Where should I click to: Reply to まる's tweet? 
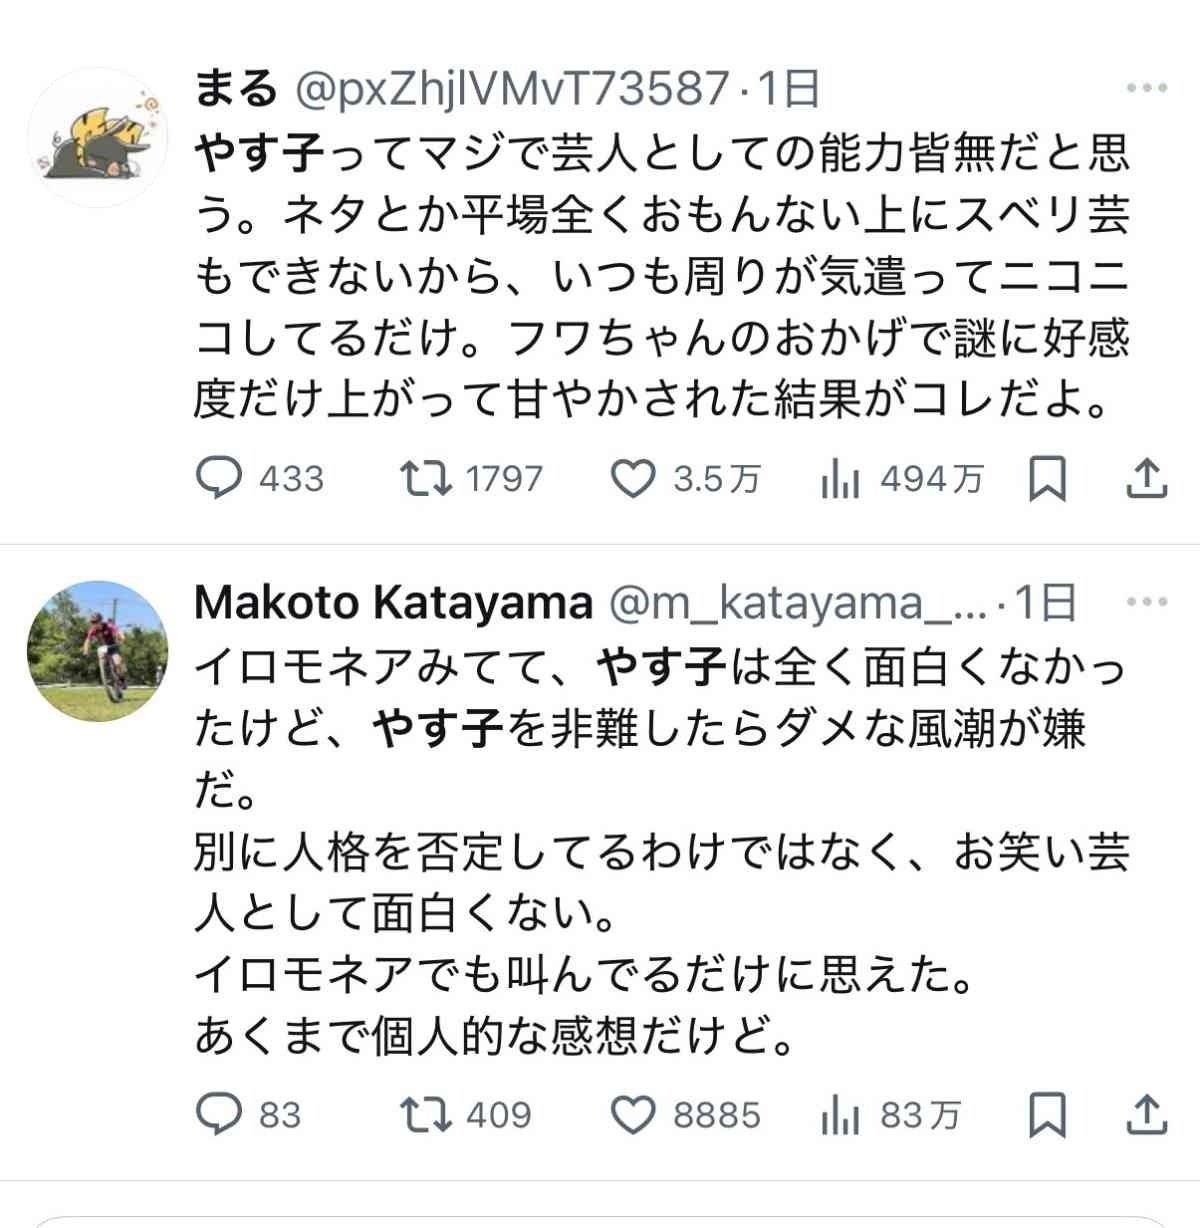coord(218,479)
